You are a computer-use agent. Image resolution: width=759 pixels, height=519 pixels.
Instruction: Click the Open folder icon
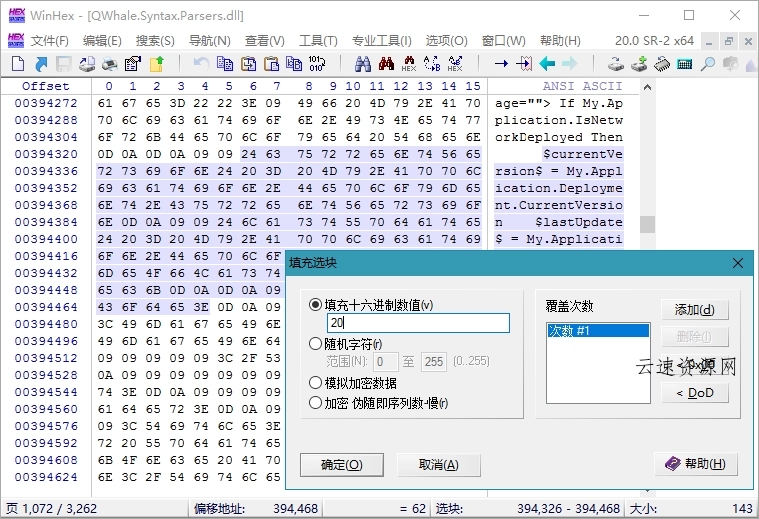pyautogui.click(x=156, y=64)
